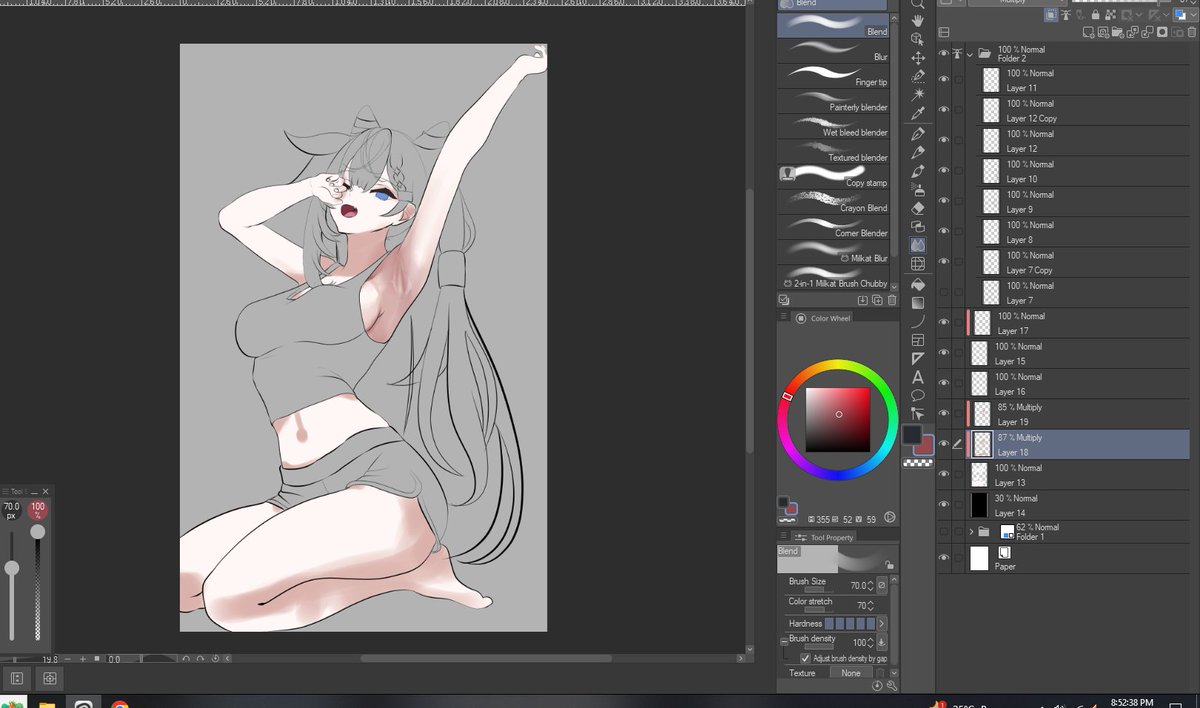The image size is (1200, 708).
Task: Select the Gradient tool
Action: (x=918, y=303)
